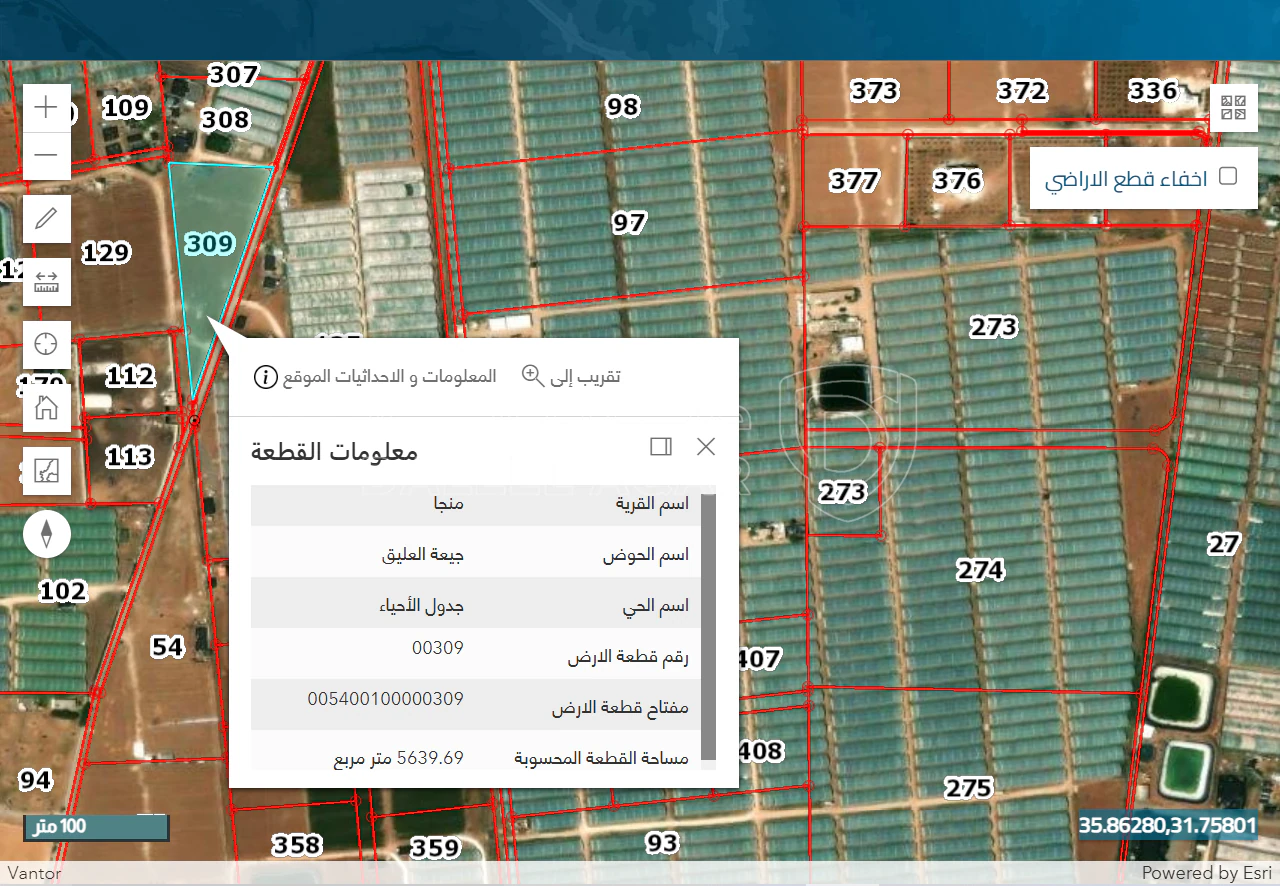Click the basin name جيعة العليق
Viewport: 1280px width, 886px height.
(423, 554)
